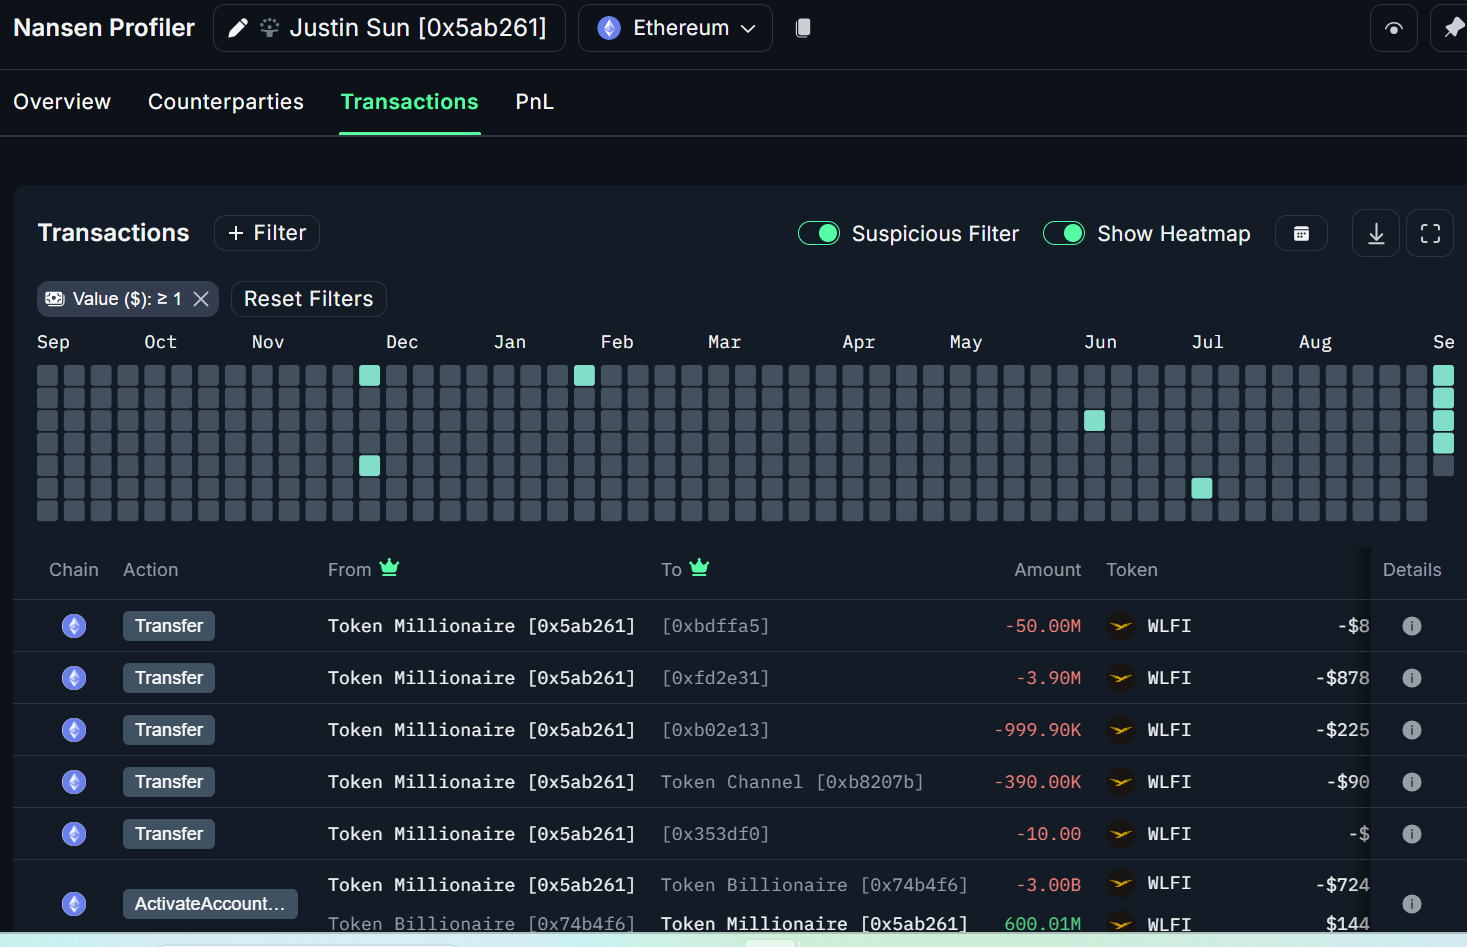Click Reset Filters

pos(308,298)
